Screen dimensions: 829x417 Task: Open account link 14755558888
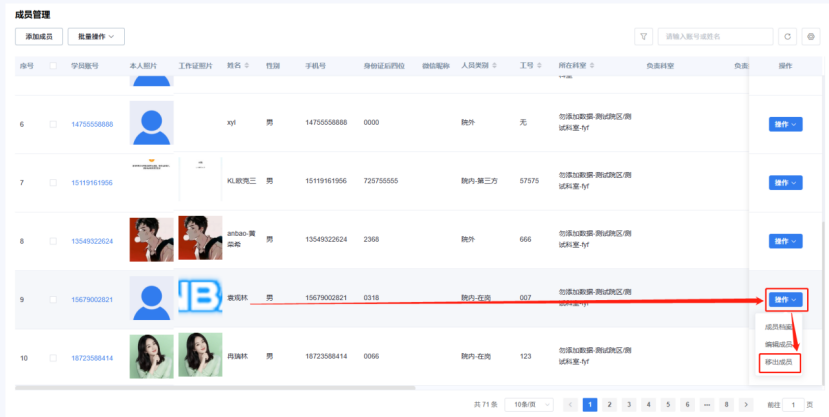tap(92, 124)
